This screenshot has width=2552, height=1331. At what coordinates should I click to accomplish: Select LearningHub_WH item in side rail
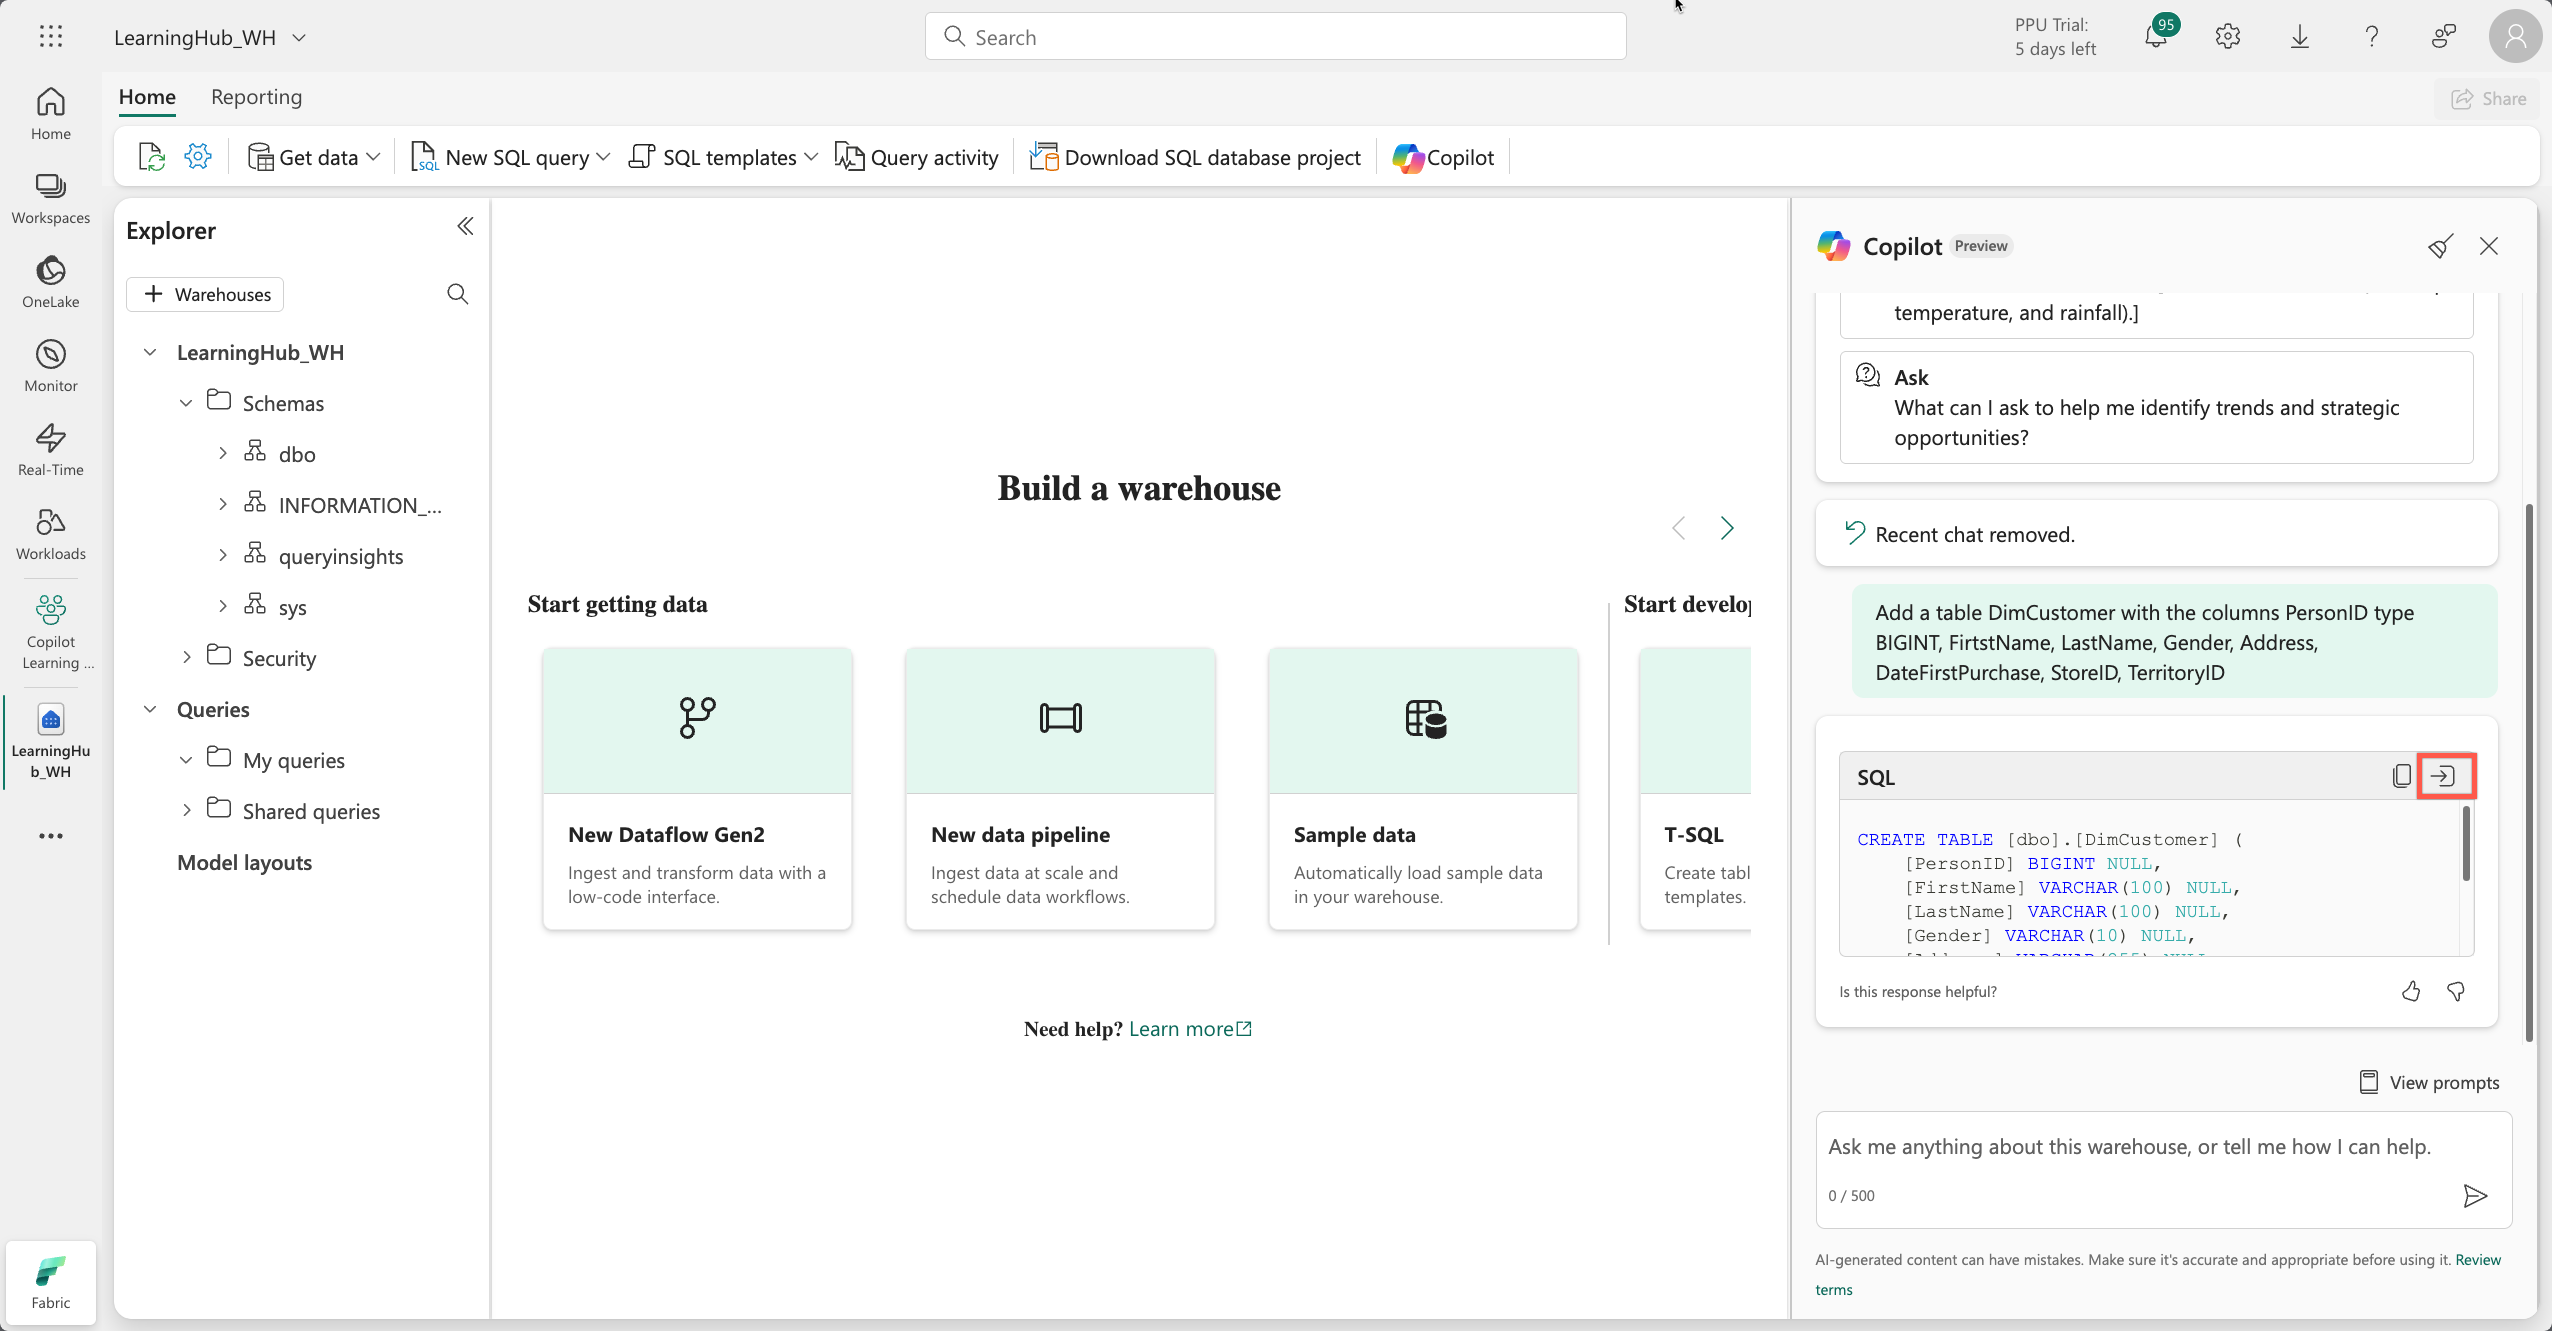[x=51, y=742]
